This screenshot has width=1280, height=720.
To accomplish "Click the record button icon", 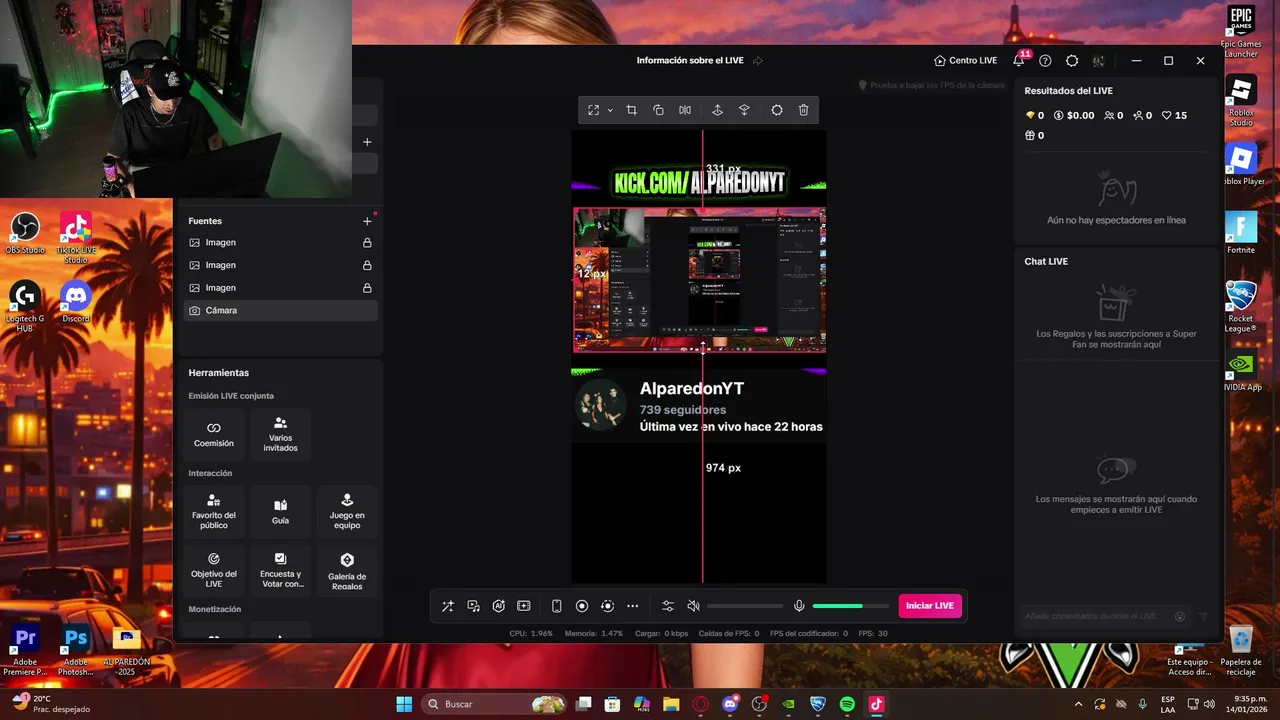I will coord(582,606).
